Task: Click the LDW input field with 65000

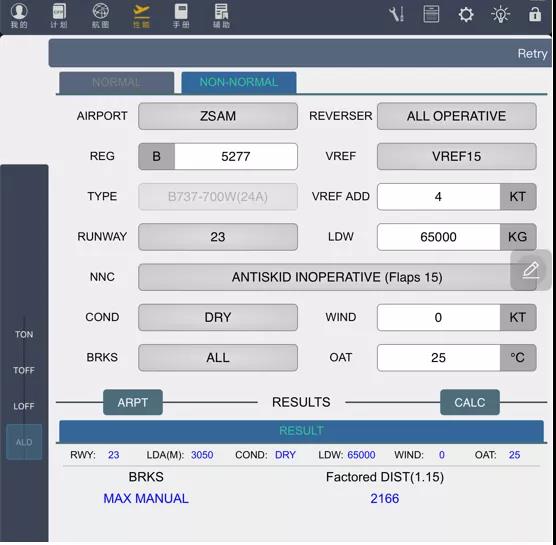Action: pos(438,237)
